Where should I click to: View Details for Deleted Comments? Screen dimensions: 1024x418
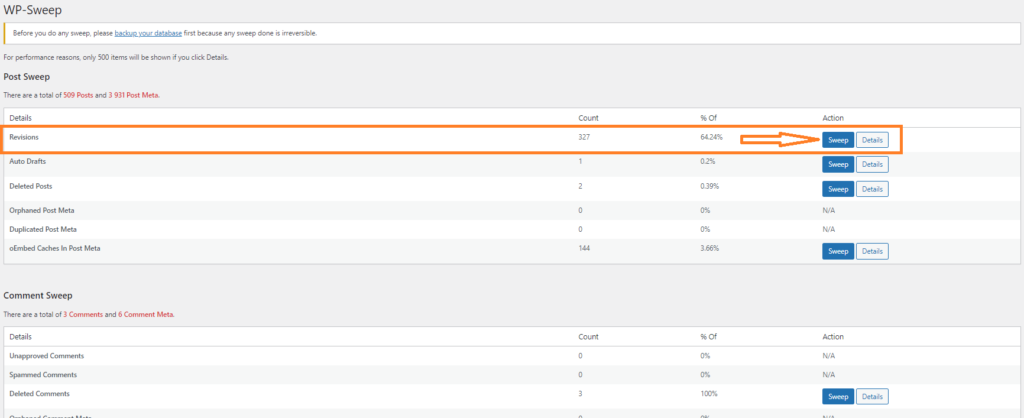(x=872, y=396)
